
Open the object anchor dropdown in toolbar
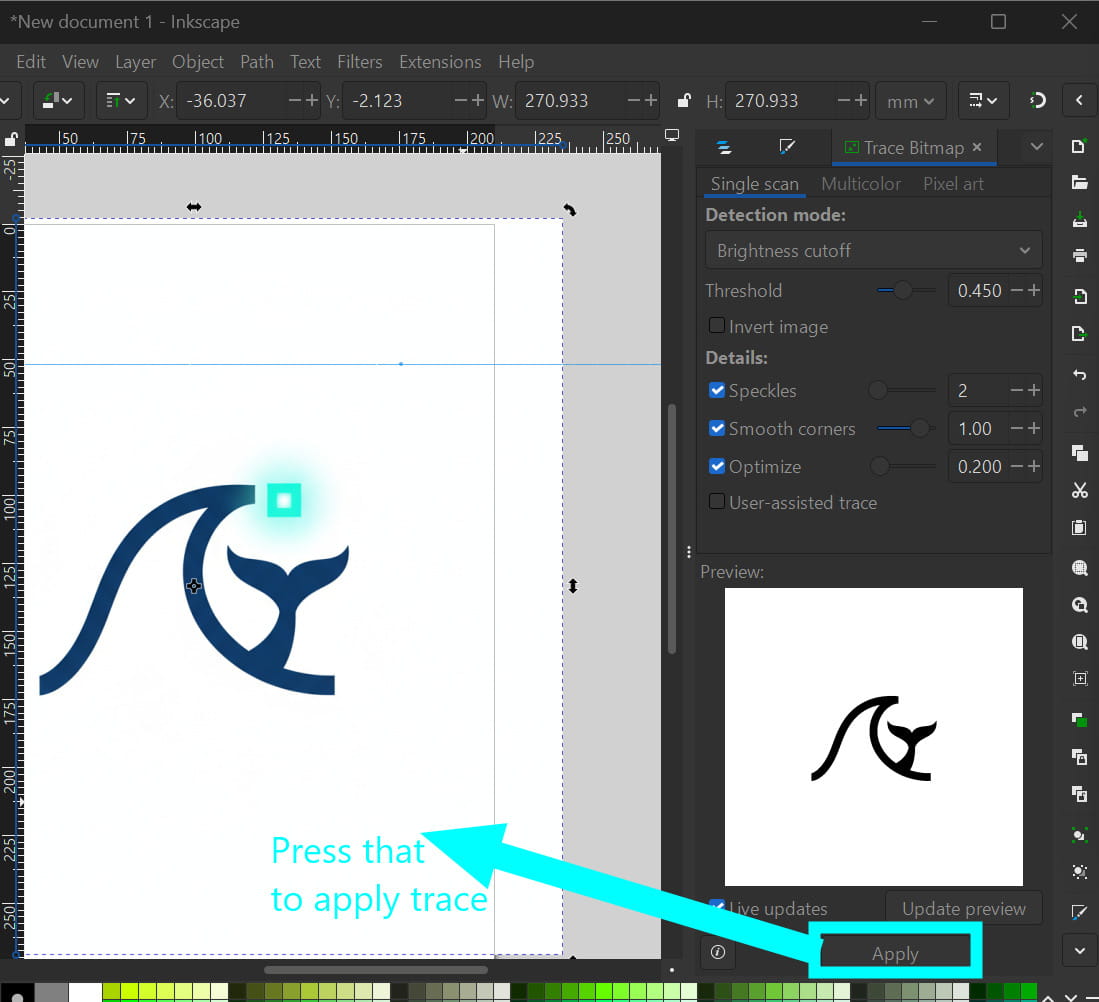click(57, 101)
